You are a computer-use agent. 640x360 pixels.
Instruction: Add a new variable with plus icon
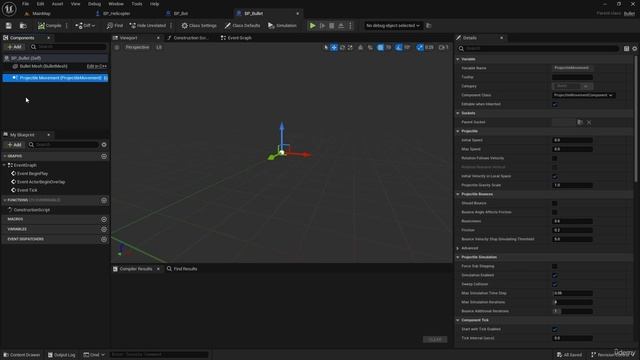[104, 229]
